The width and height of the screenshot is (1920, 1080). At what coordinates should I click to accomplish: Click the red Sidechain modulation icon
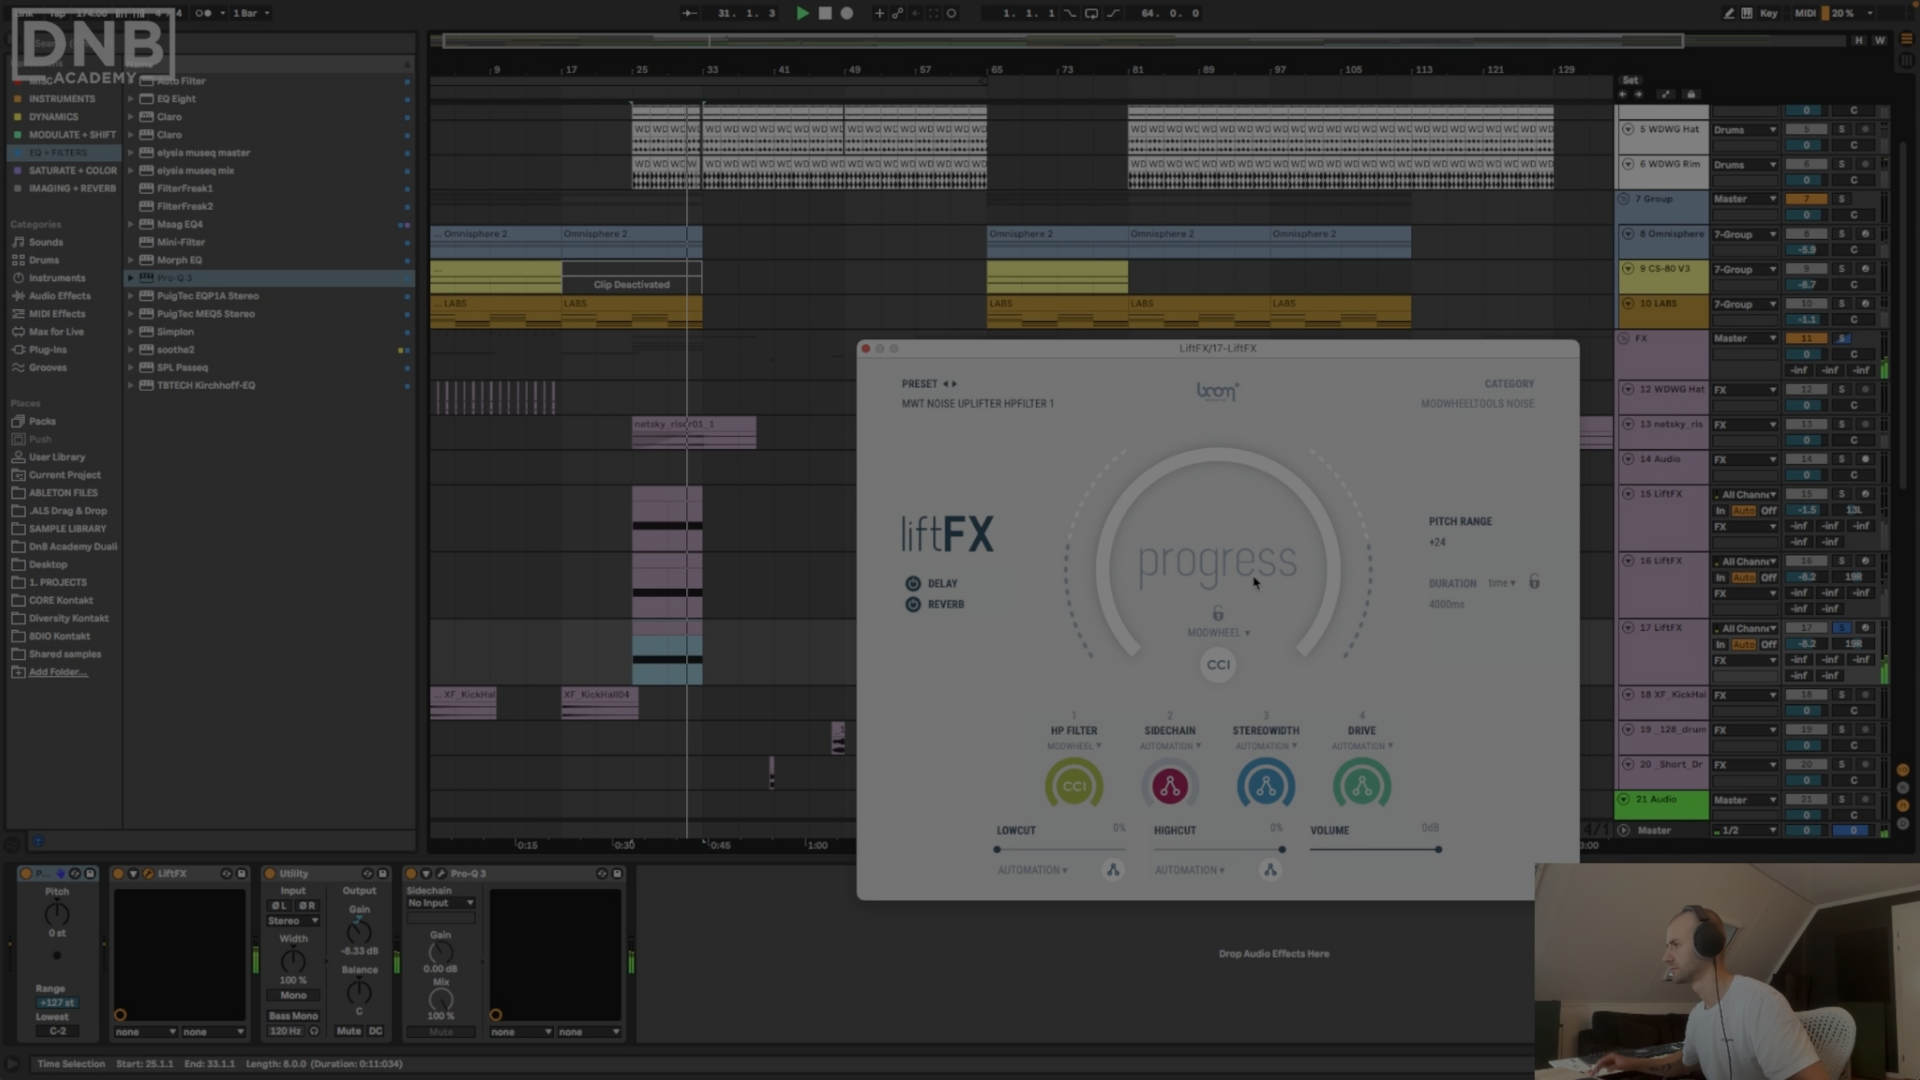1170,786
